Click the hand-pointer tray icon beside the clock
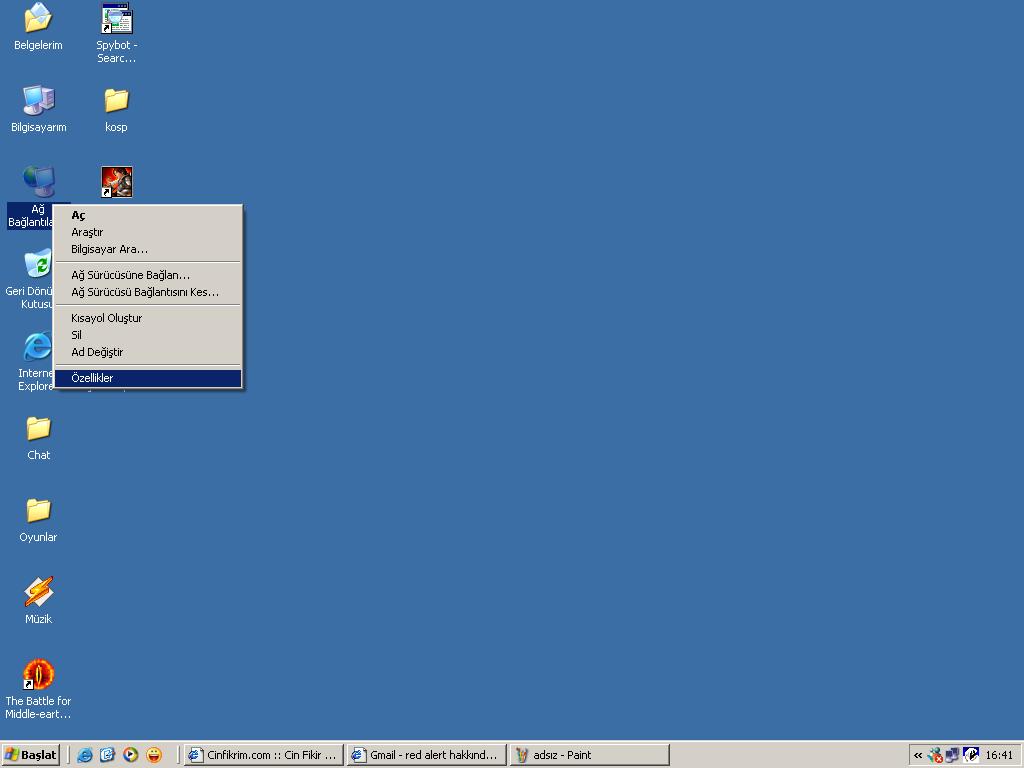Viewport: 1024px width, 768px height. pos(971,755)
